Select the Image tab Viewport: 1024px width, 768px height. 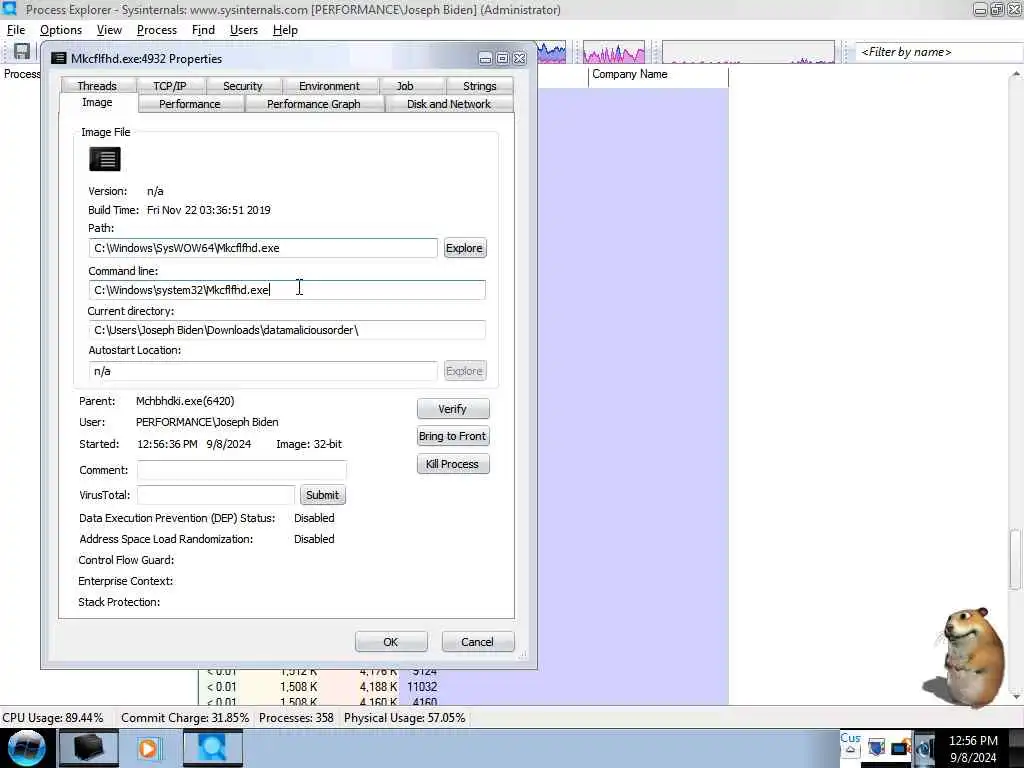click(x=97, y=103)
